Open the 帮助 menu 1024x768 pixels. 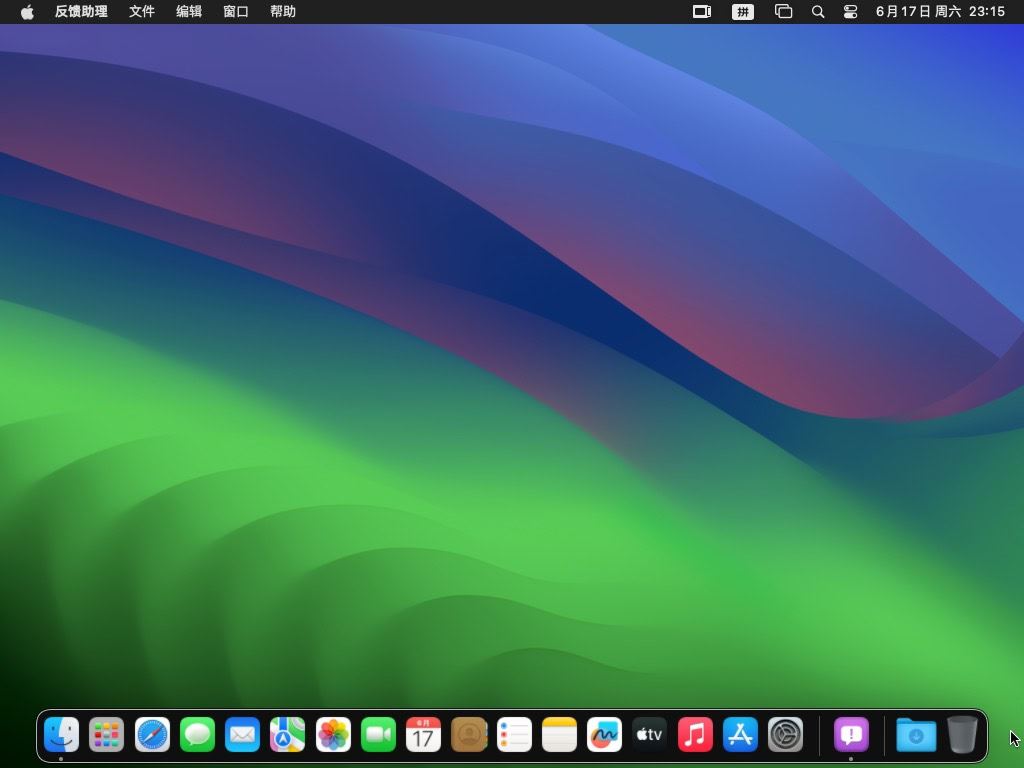point(283,12)
